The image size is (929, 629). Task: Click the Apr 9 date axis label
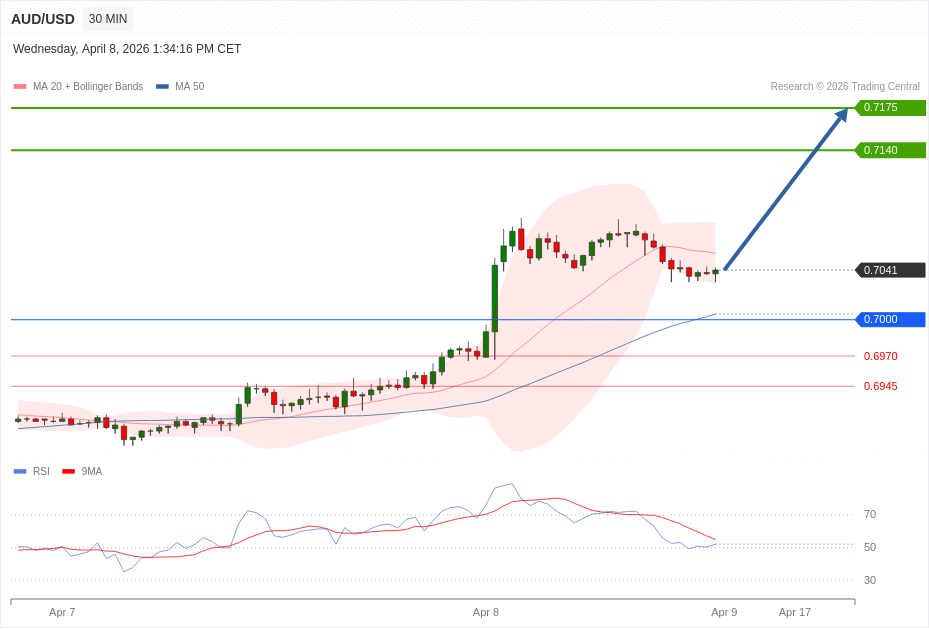pyautogui.click(x=724, y=612)
